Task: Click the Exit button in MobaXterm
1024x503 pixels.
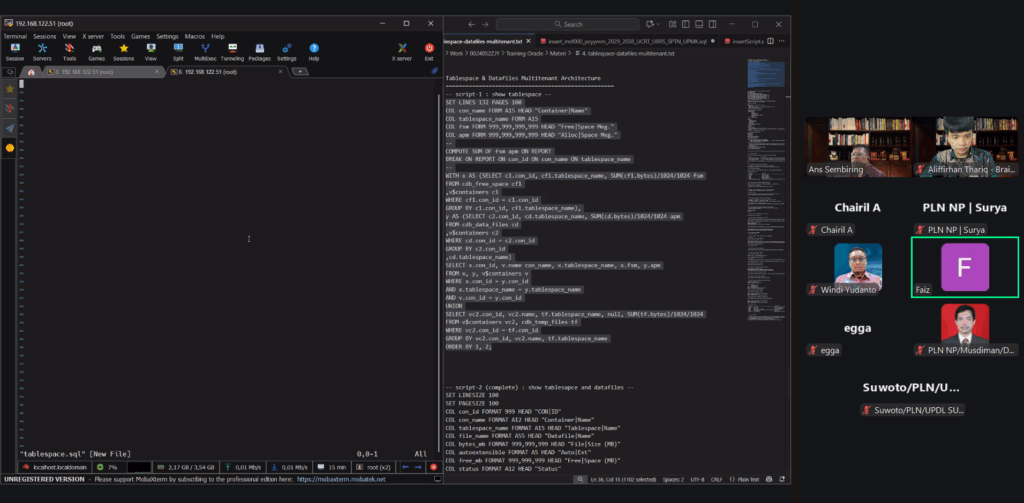Action: point(429,51)
